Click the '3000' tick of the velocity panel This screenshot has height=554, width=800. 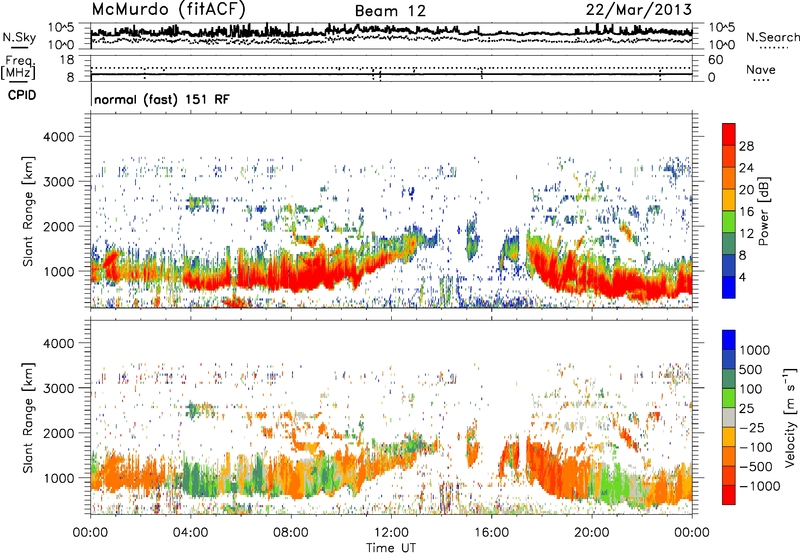58,388
